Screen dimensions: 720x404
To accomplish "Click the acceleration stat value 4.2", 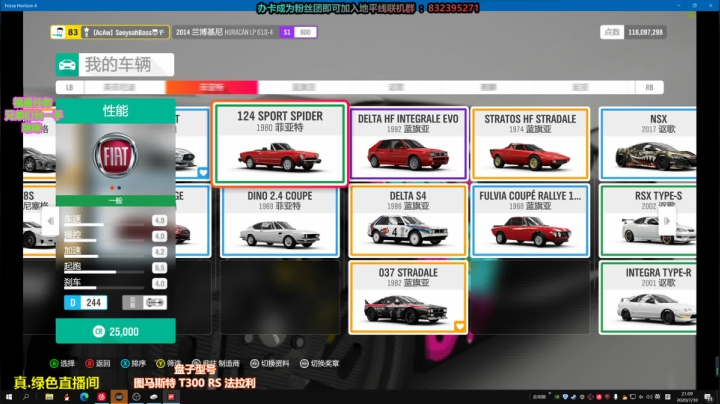I will point(159,252).
